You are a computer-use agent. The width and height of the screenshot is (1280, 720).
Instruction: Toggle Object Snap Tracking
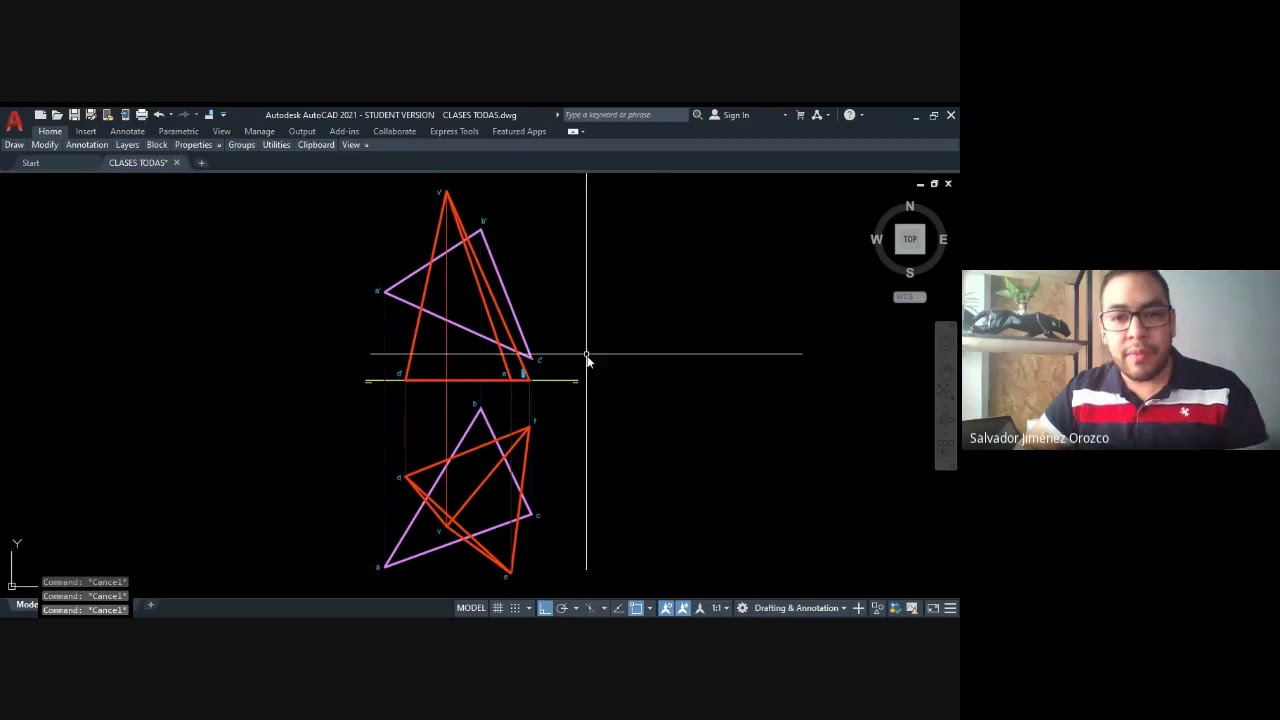pos(618,608)
